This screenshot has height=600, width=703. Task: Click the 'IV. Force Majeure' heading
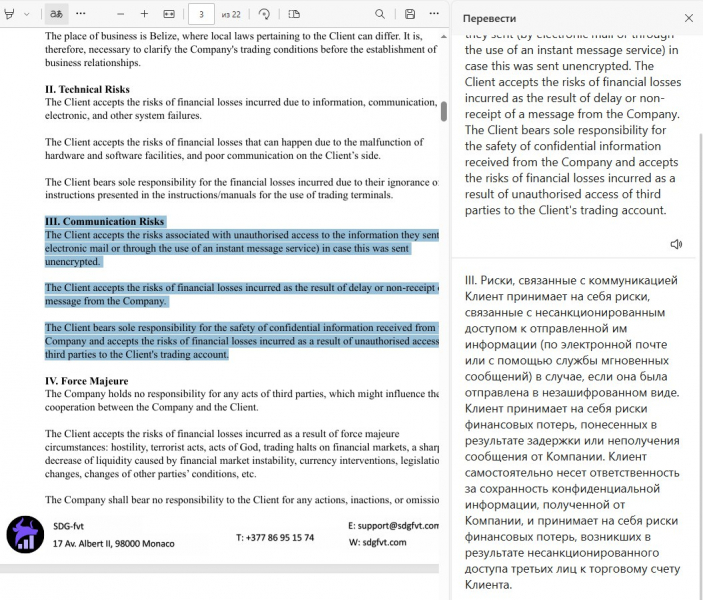(x=87, y=381)
